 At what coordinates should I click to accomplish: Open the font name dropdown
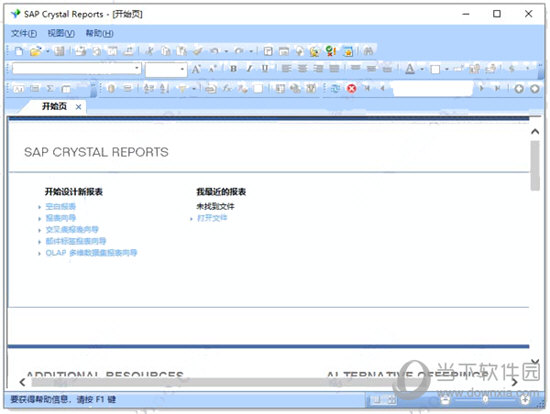[x=137, y=68]
